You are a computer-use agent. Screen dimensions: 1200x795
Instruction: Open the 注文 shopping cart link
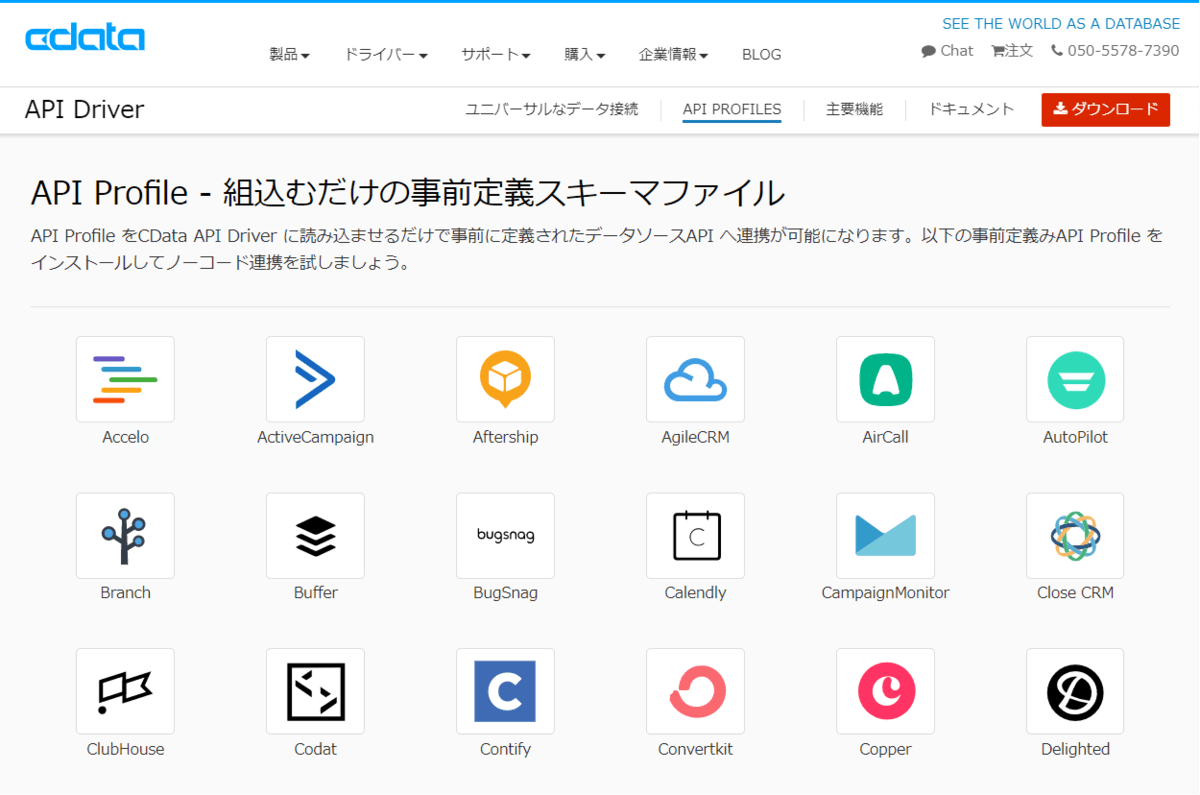[x=1012, y=51]
